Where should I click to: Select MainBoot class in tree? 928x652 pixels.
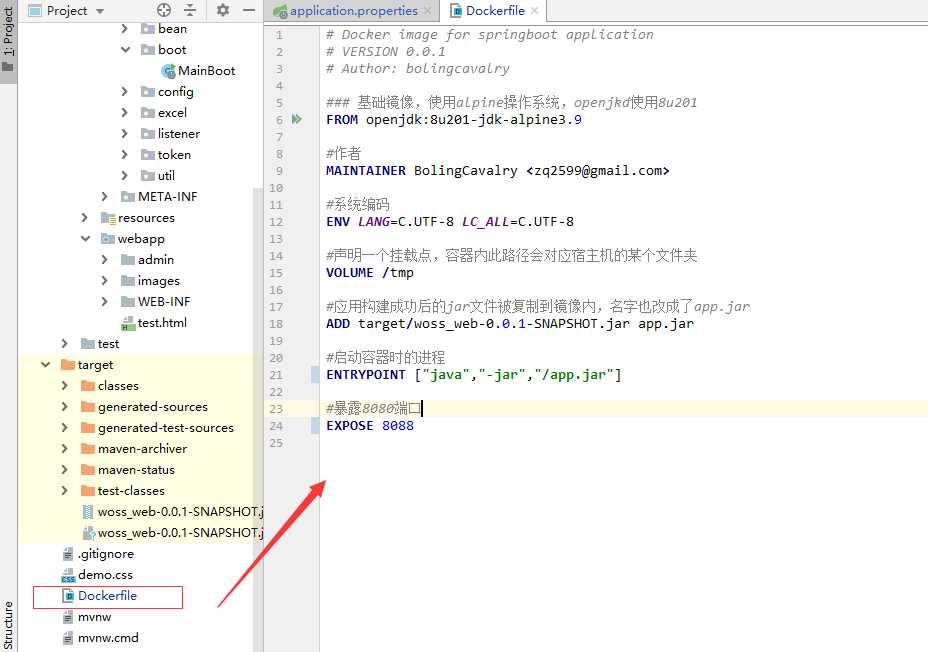click(x=206, y=71)
